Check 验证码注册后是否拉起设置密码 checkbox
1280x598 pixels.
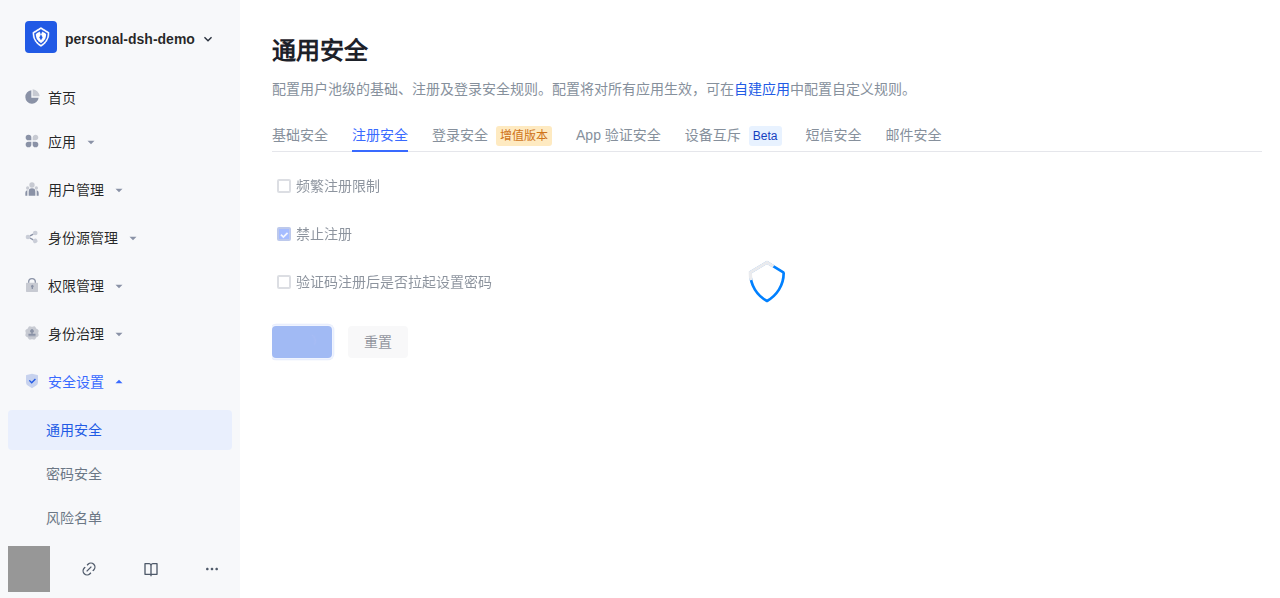(x=284, y=282)
